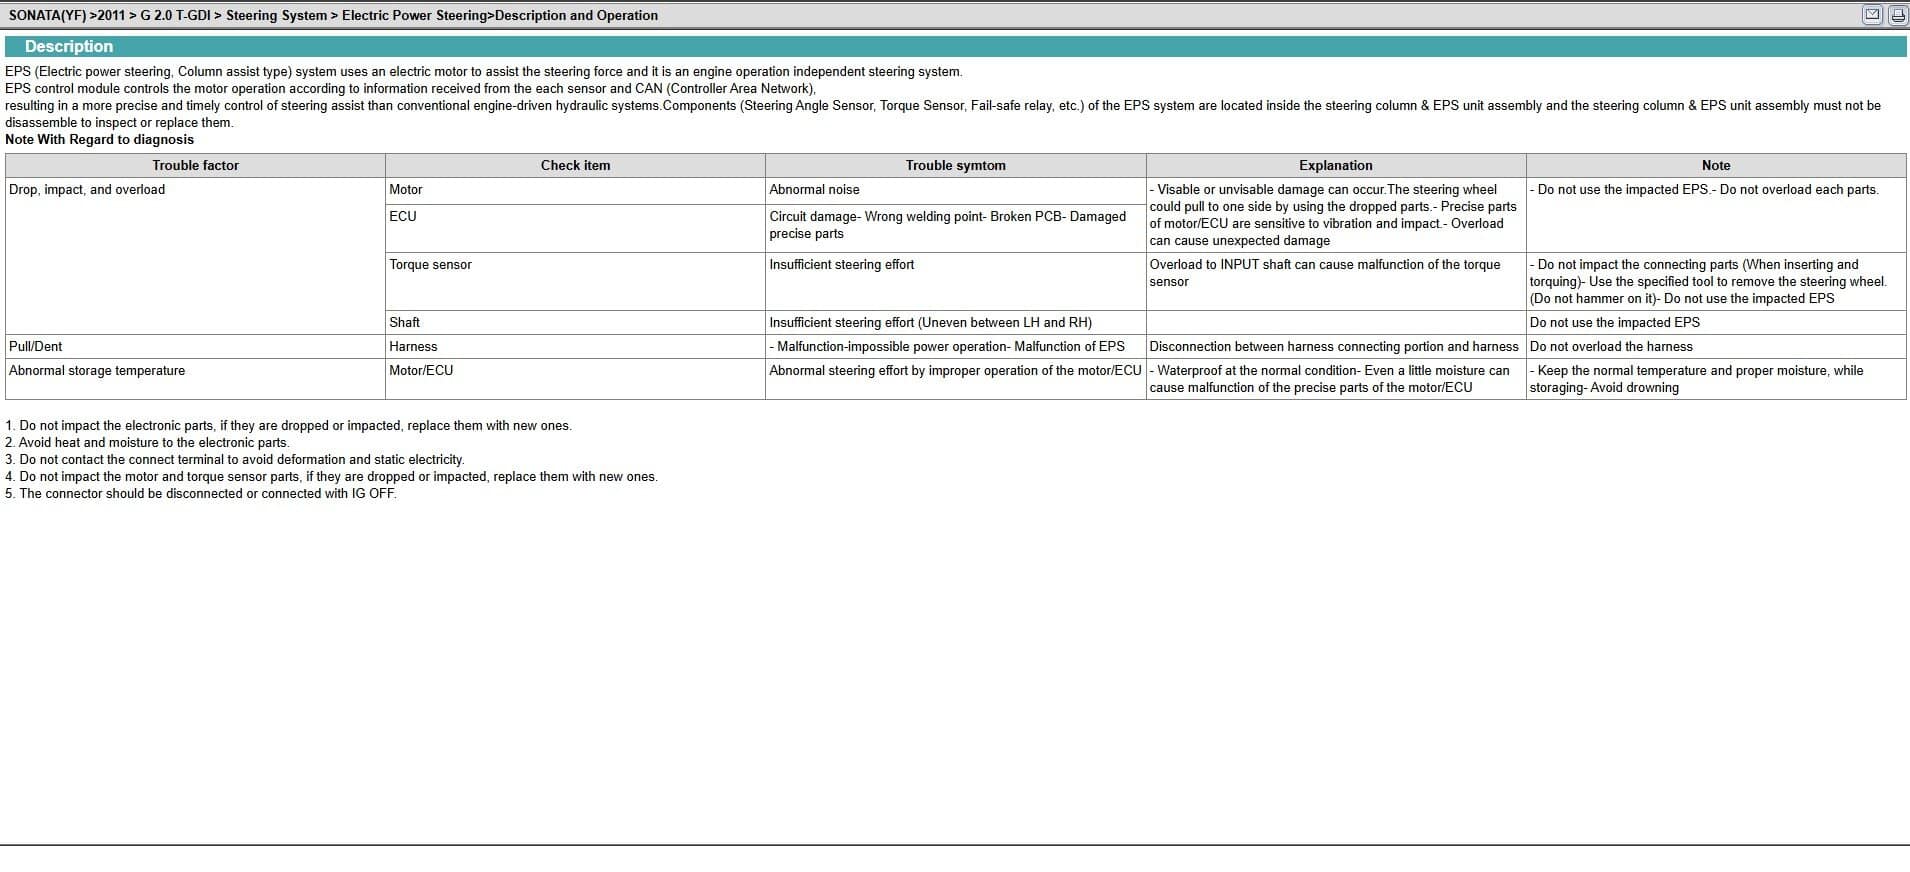Select the 'Pull/Dent' trouble factor cell

[x=36, y=347]
